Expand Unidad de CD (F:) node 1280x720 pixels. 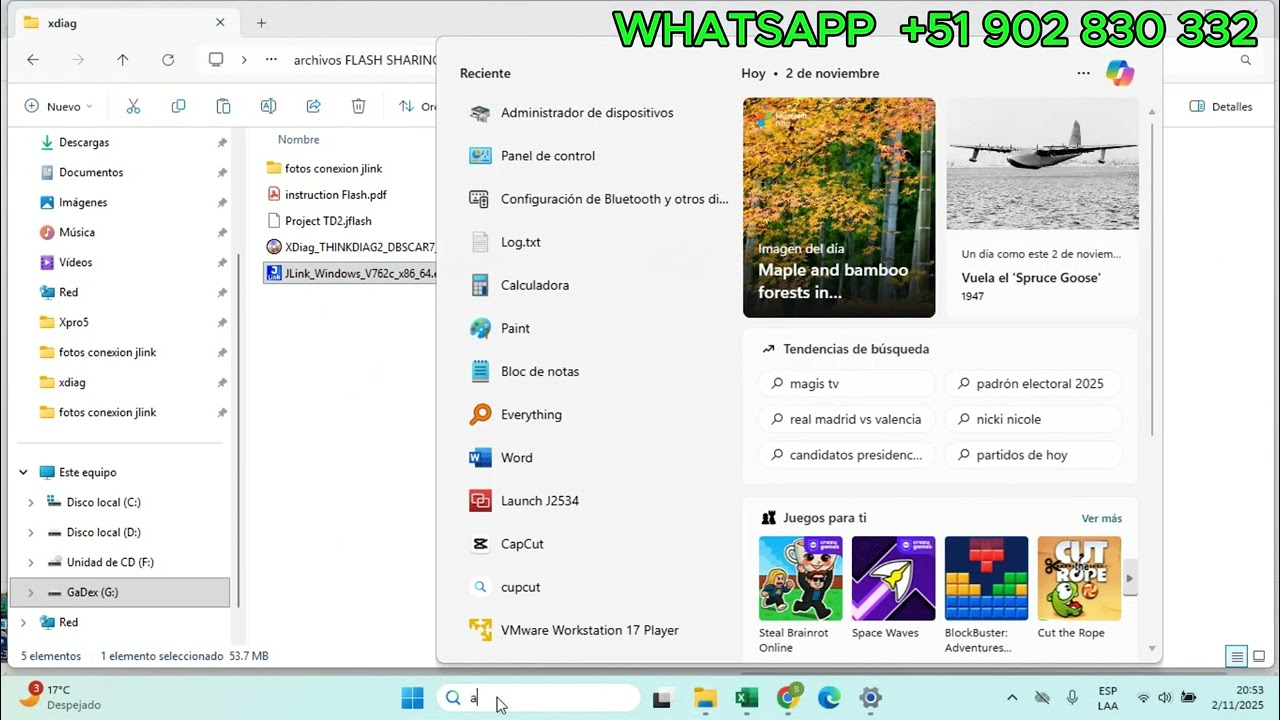click(31, 562)
